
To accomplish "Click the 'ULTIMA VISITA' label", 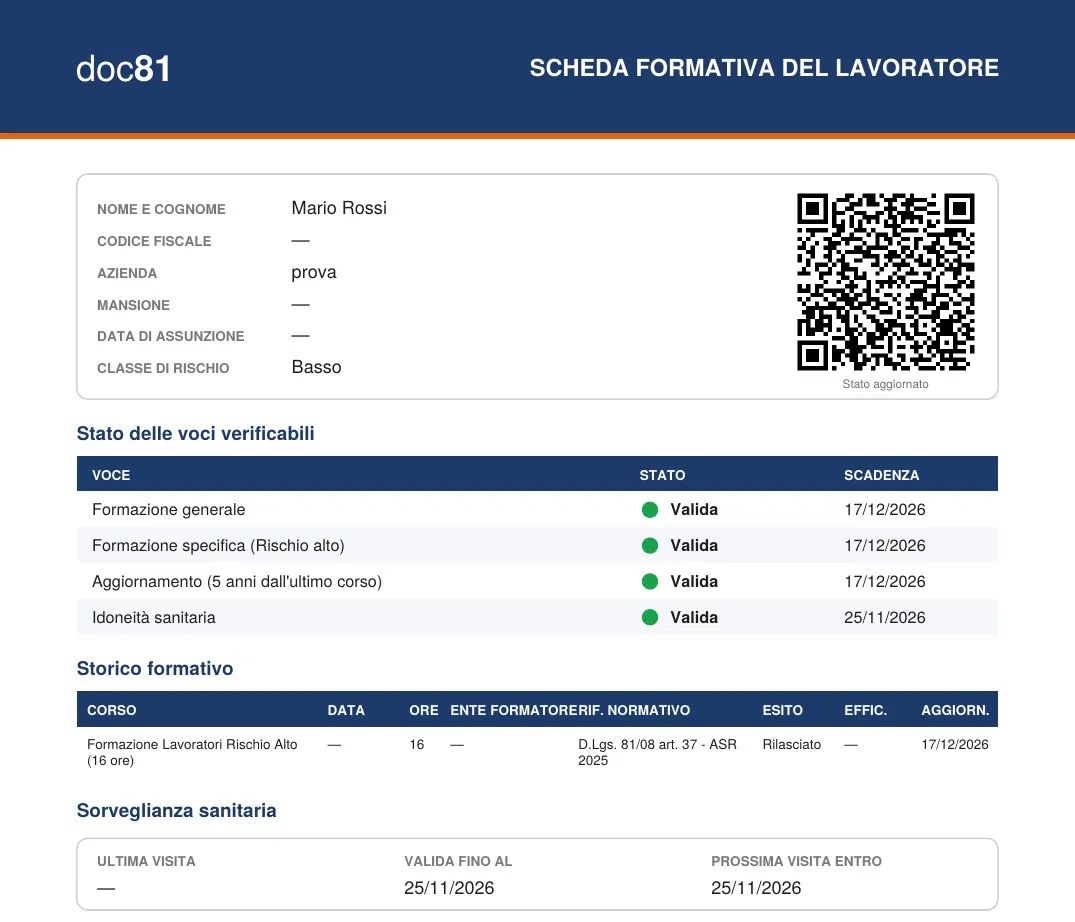I will (146, 861).
